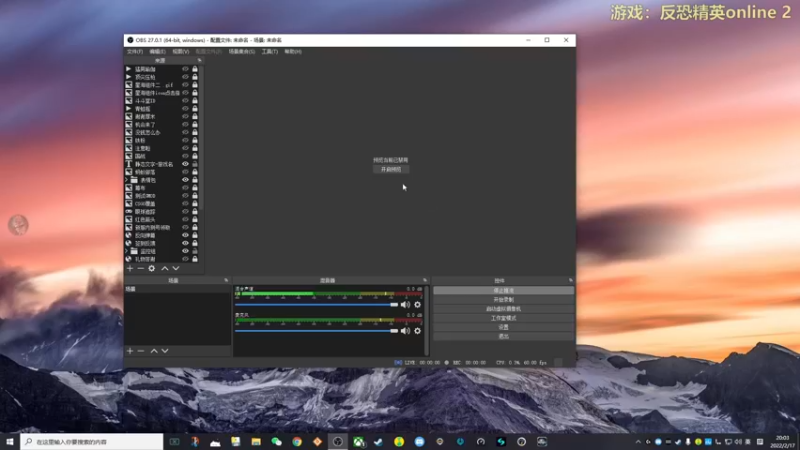
Task: Lock the 静态文字-壁纸名 source
Action: [195, 164]
